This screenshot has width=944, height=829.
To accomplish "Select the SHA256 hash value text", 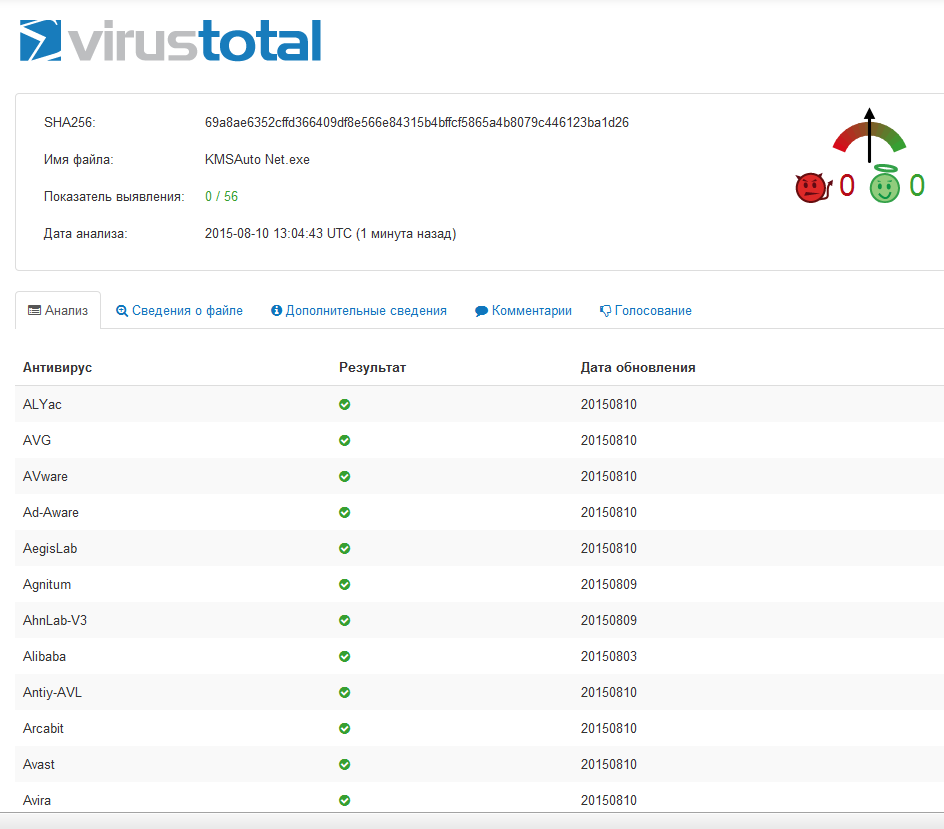I will click(416, 123).
